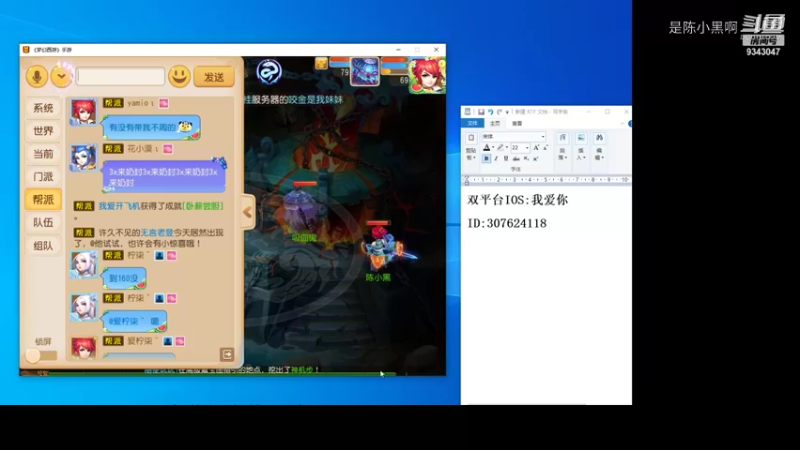Viewport: 800px width, 450px height.
Task: Expand the round chevron button beside the mic
Action: tap(61, 77)
